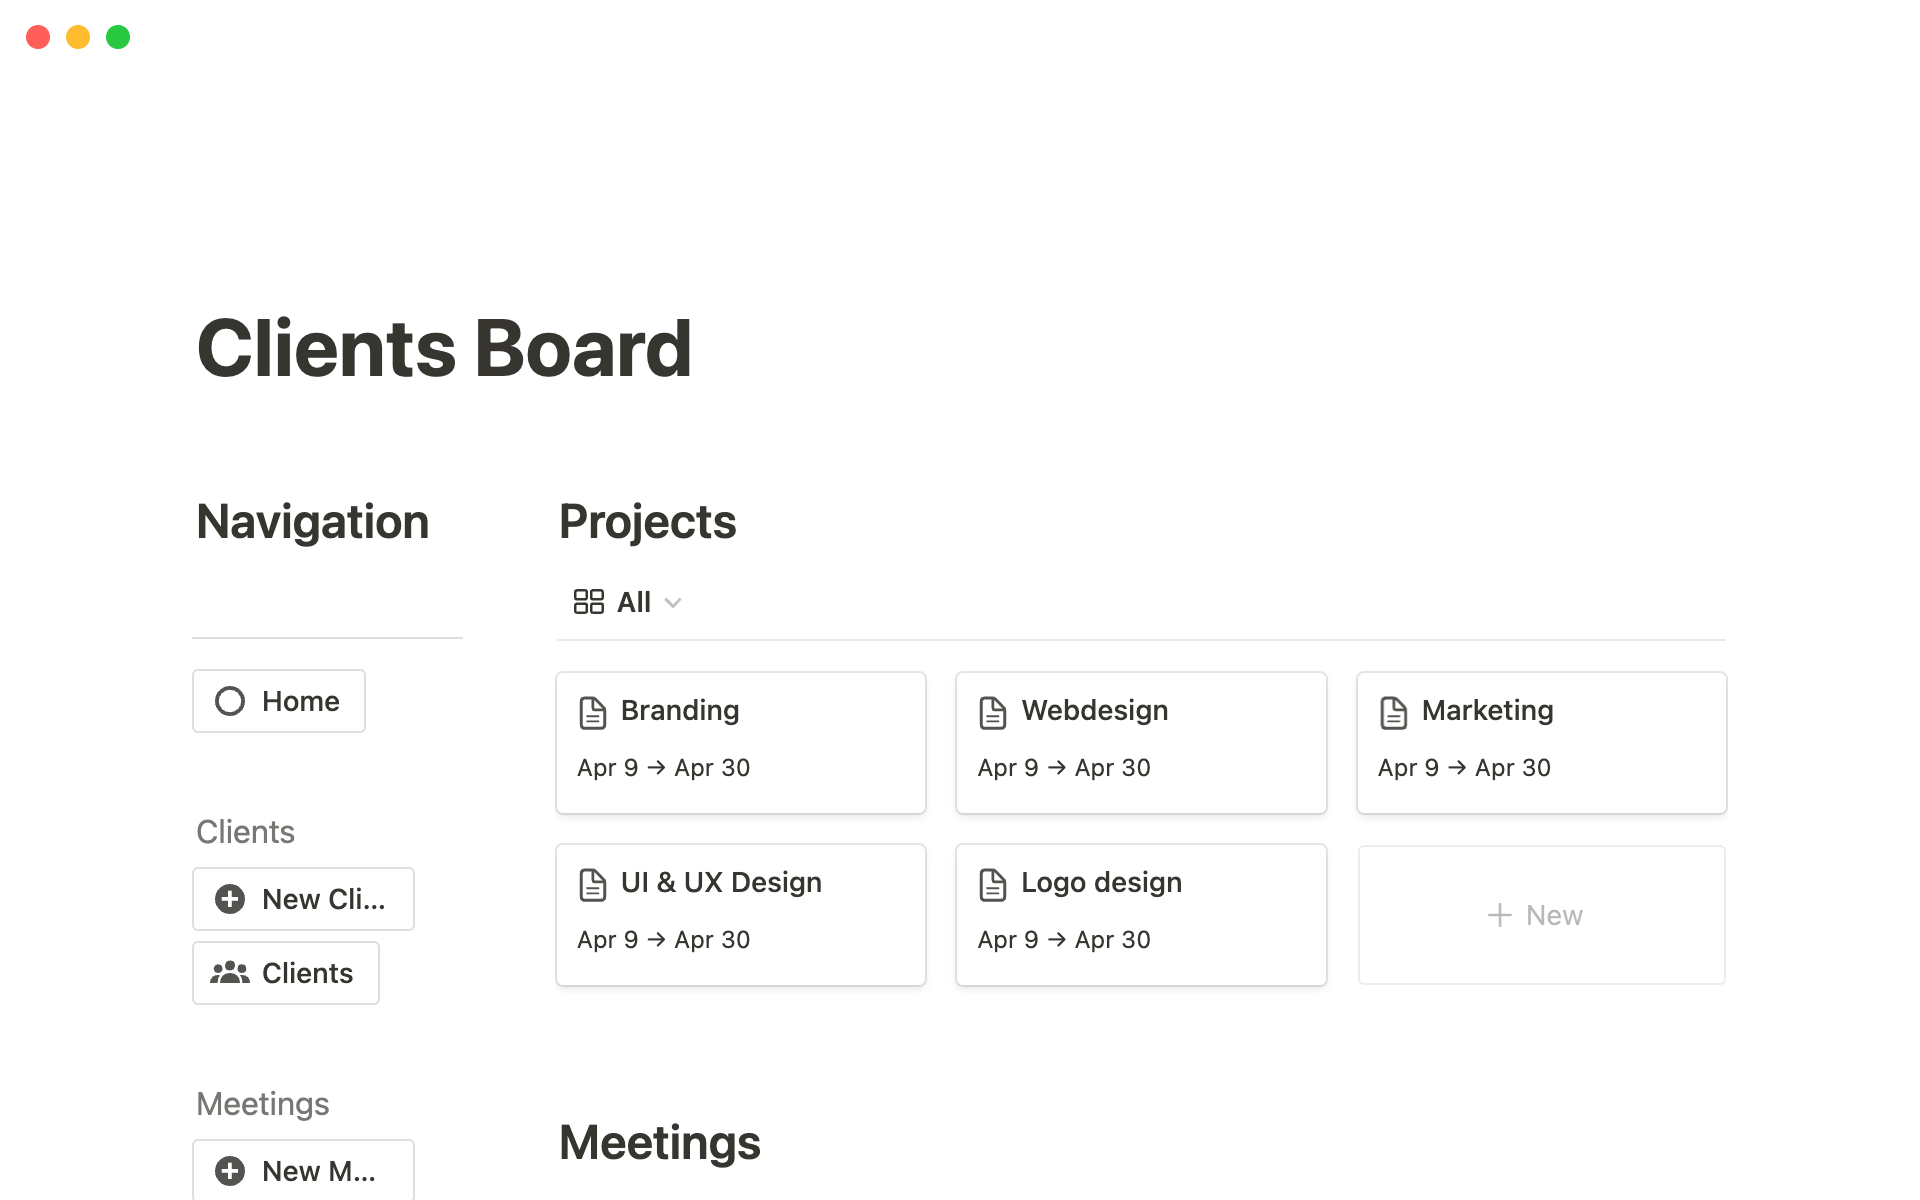Click the plus icon on New Client button
Image resolution: width=1920 pixels, height=1200 pixels.
(x=230, y=899)
